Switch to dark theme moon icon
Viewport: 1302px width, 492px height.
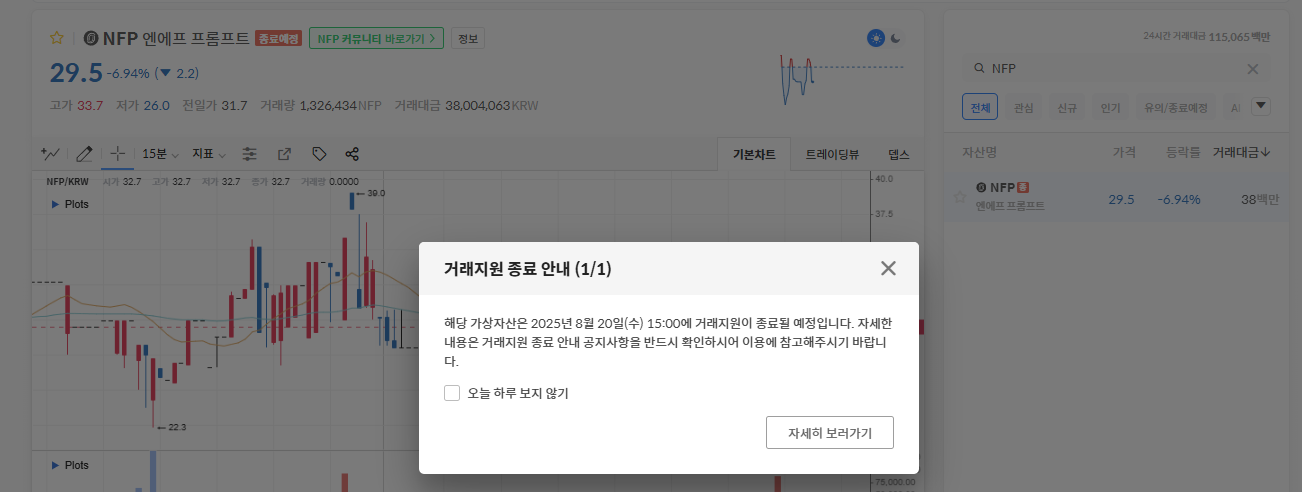(896, 38)
